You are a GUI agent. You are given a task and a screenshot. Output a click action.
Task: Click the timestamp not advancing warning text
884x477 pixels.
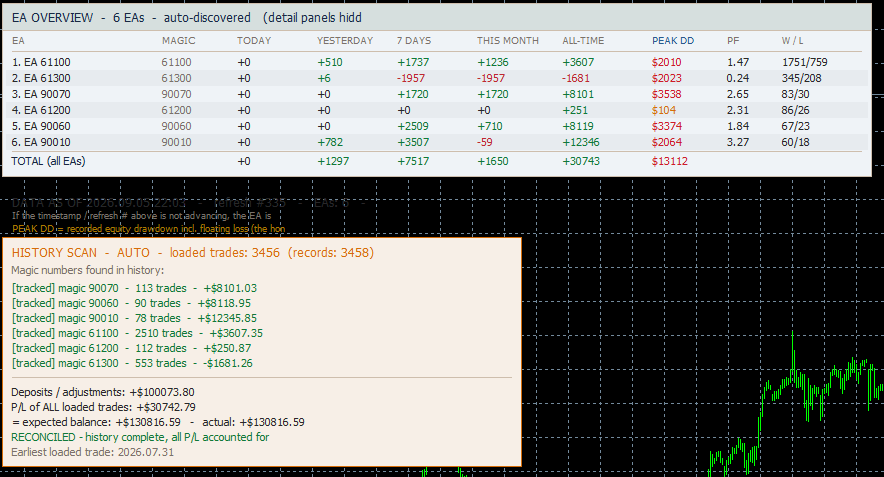coord(142,216)
